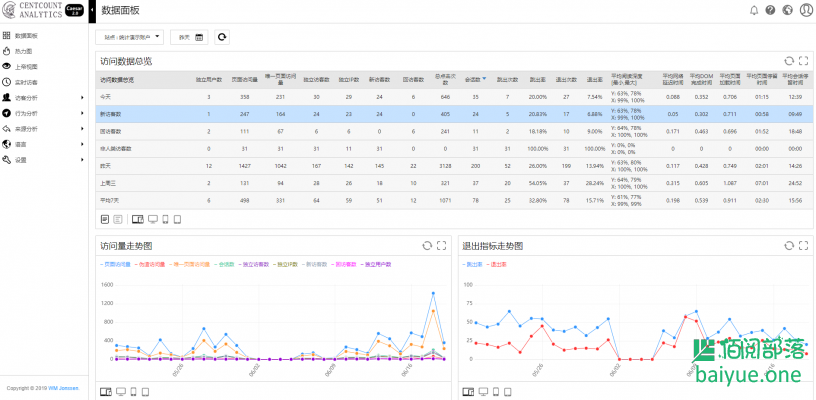Image resolution: width=816 pixels, height=400 pixels.
Task: Filter 退出指标走势图 to tablet devices
Action: coord(508,391)
